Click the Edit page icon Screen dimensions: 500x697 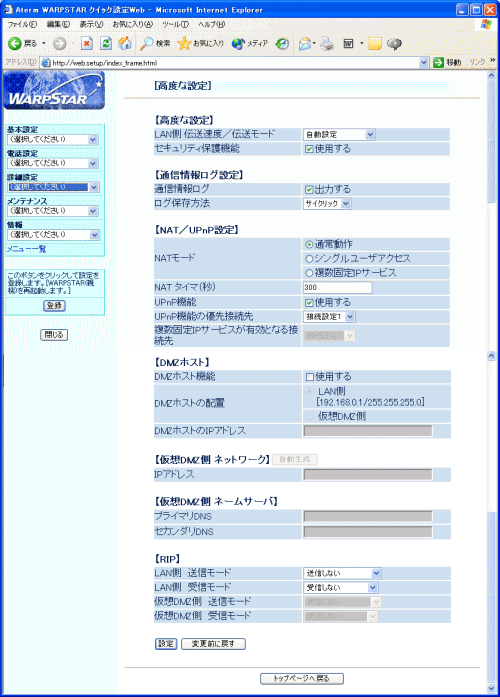tap(348, 43)
